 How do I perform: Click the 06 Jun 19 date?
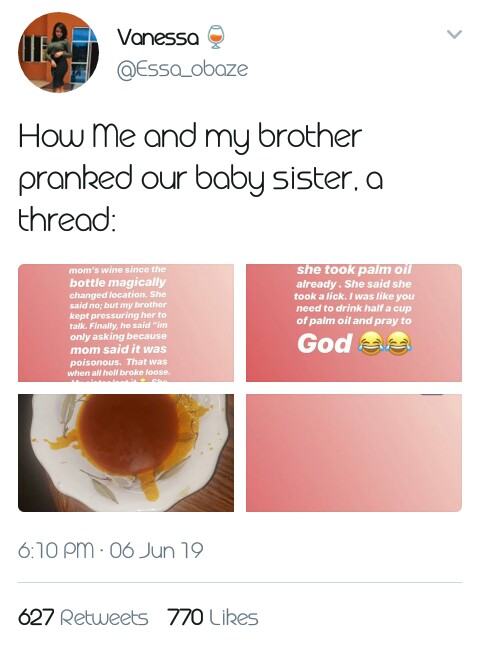156,550
